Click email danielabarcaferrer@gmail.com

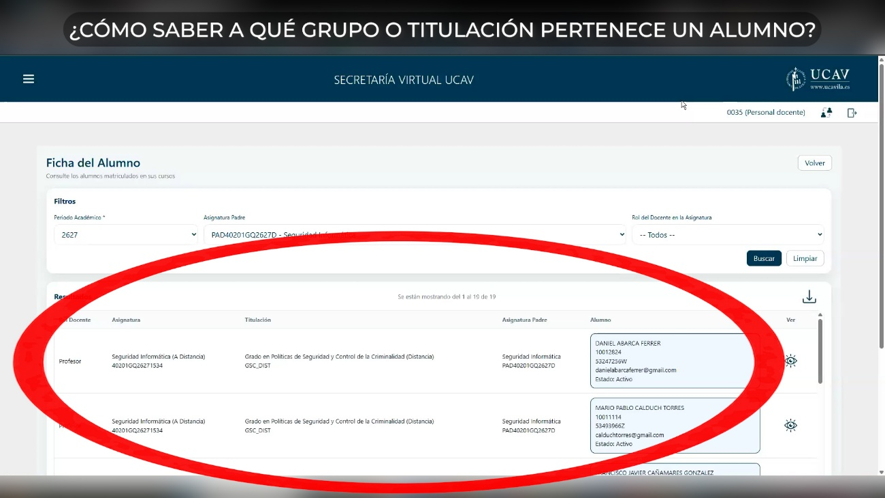coord(636,370)
